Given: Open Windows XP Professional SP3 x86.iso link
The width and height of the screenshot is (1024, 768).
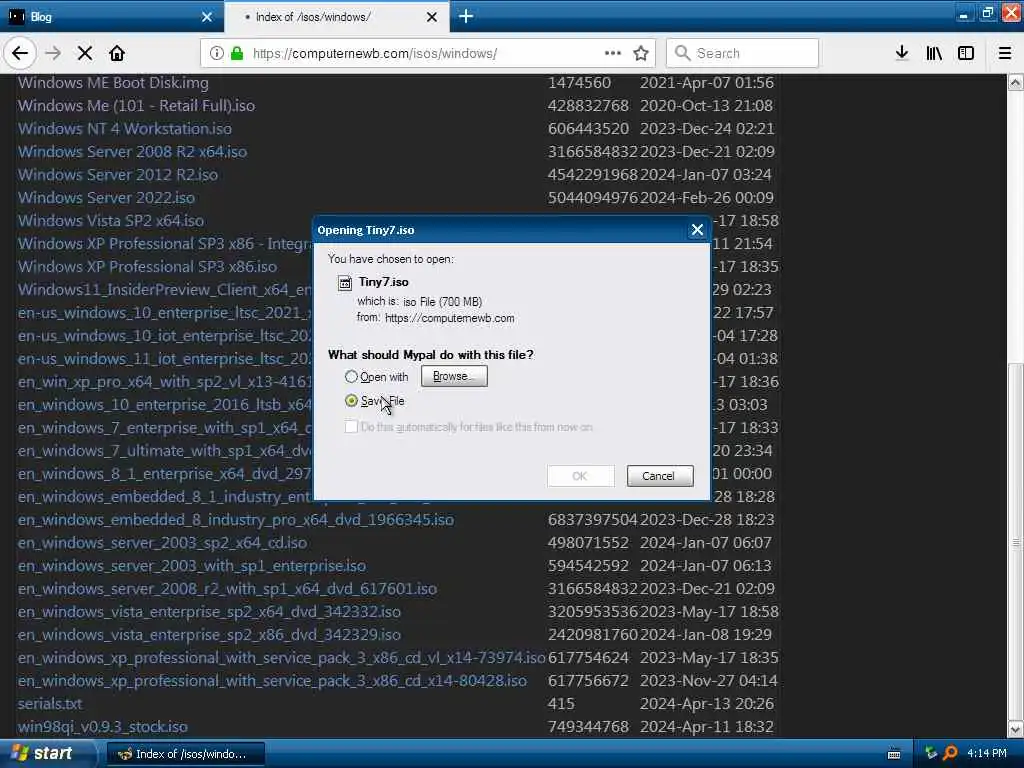Looking at the screenshot, I should (148, 266).
